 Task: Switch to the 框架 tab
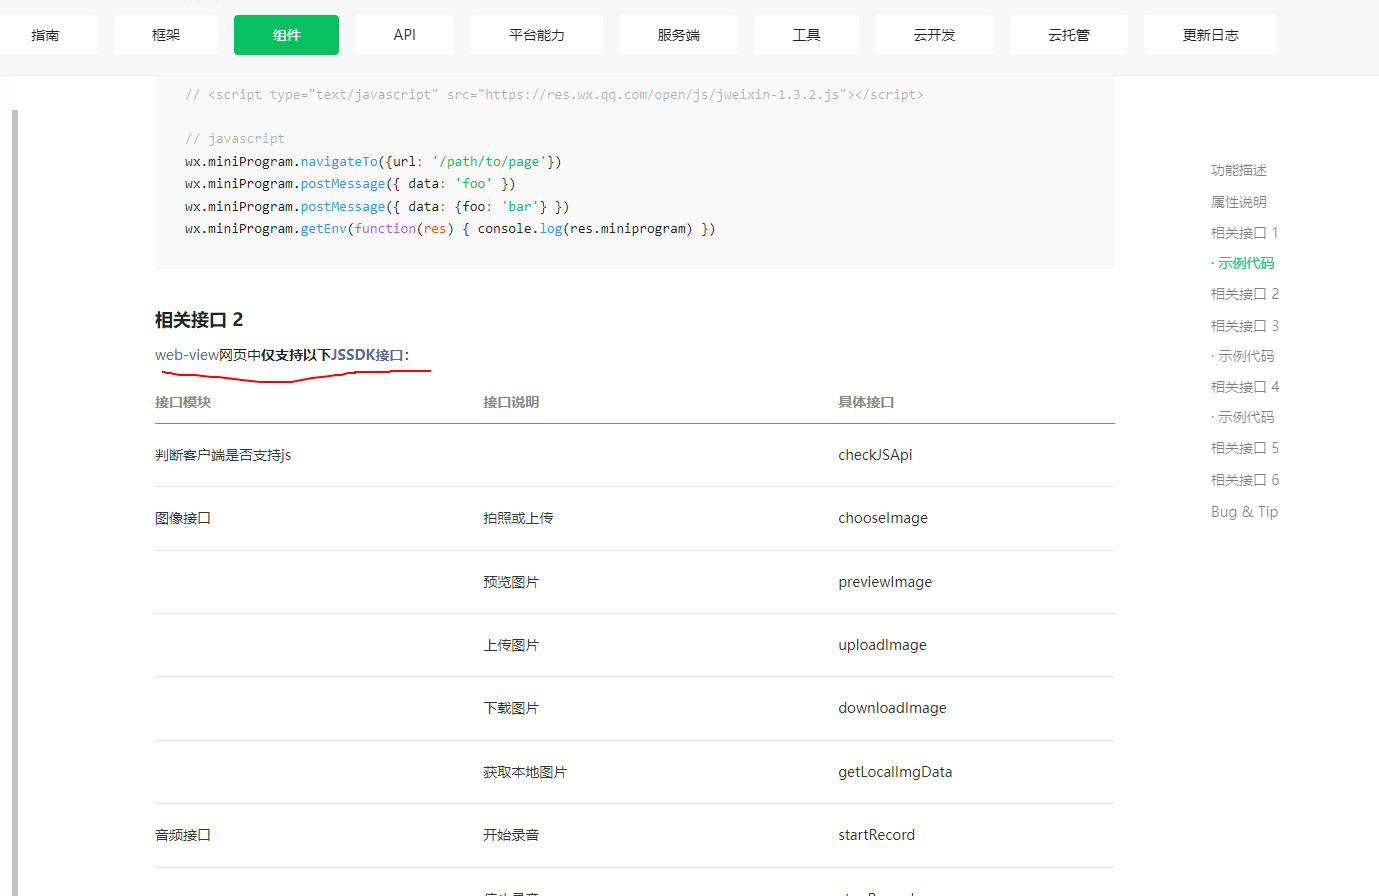click(166, 35)
